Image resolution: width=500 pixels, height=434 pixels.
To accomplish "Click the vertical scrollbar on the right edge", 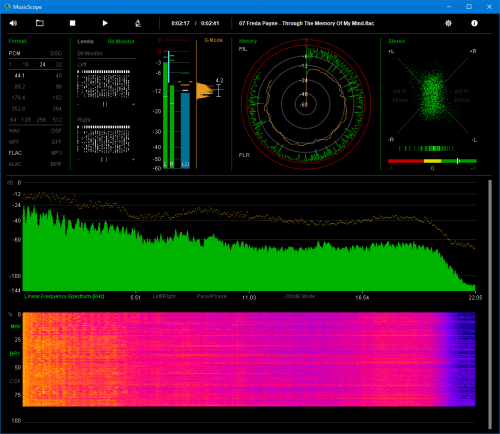I will click(x=490, y=304).
